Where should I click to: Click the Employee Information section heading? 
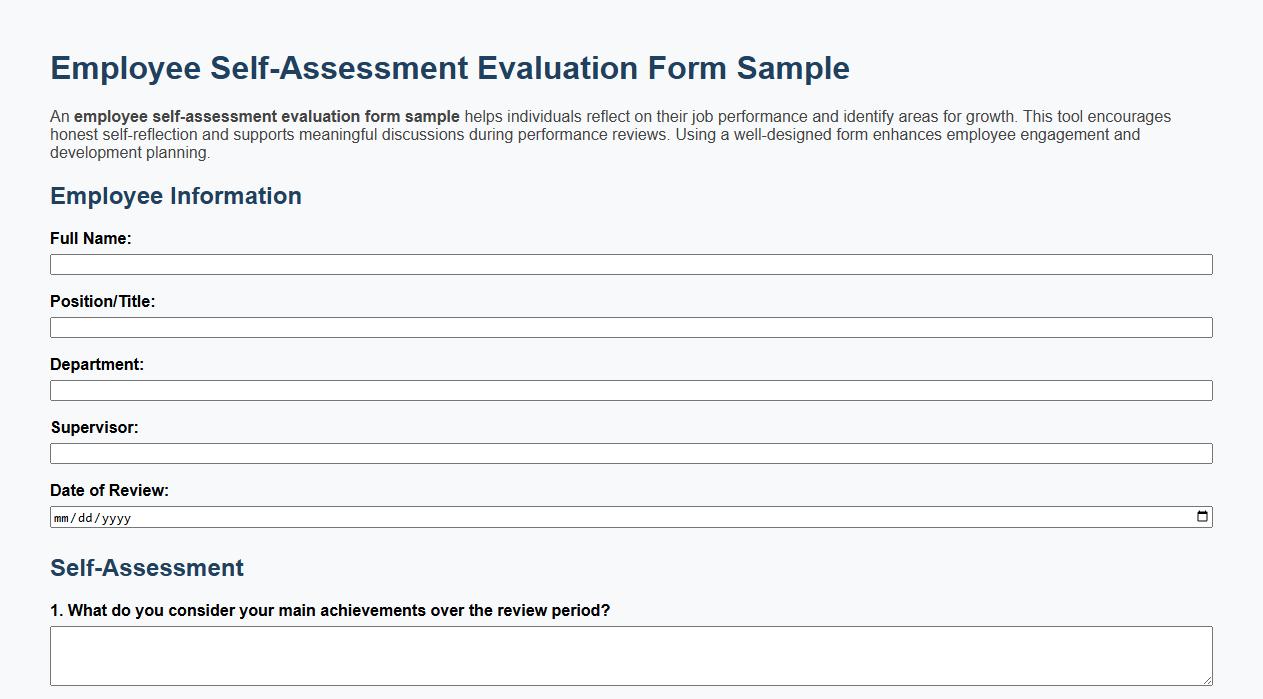(x=176, y=196)
